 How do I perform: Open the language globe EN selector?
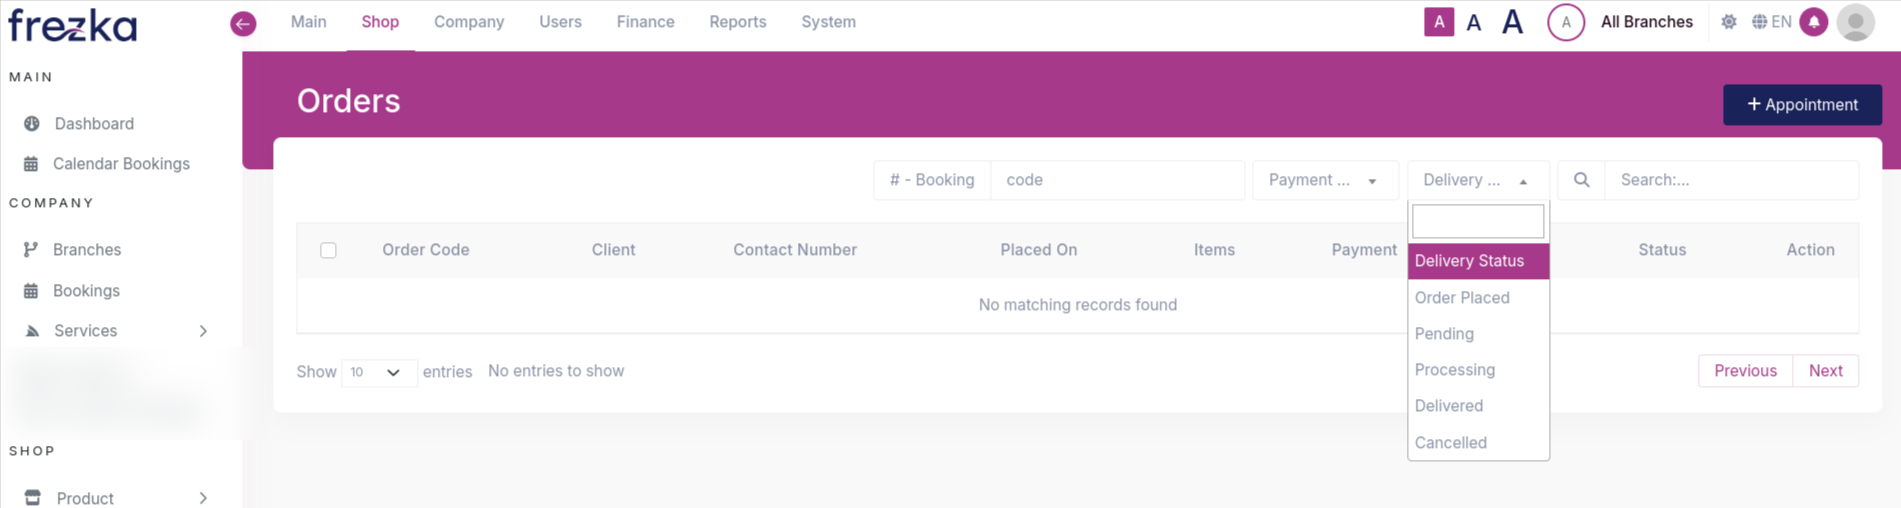(x=1771, y=22)
